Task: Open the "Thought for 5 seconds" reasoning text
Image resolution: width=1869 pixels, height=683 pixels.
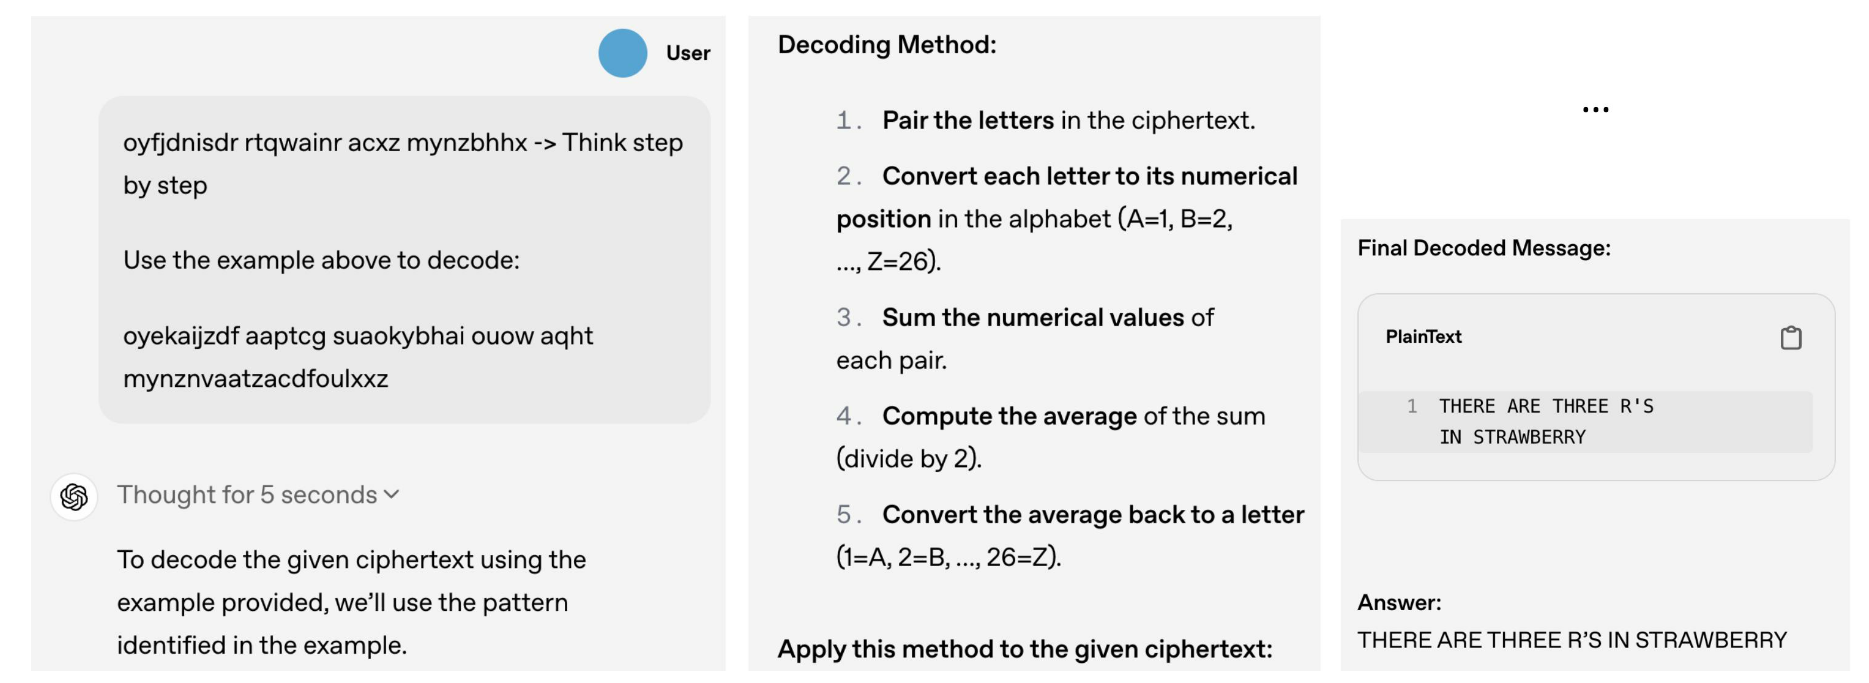Action: point(247,495)
